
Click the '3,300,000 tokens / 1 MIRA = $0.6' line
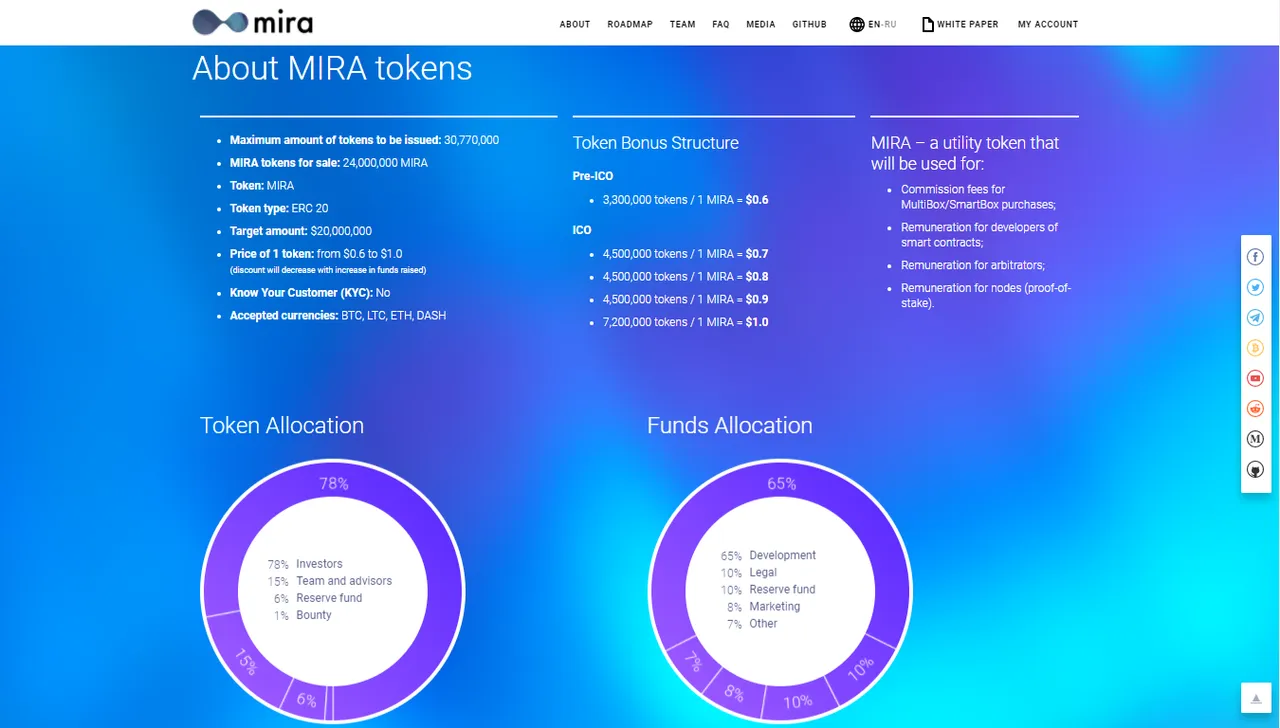[686, 200]
